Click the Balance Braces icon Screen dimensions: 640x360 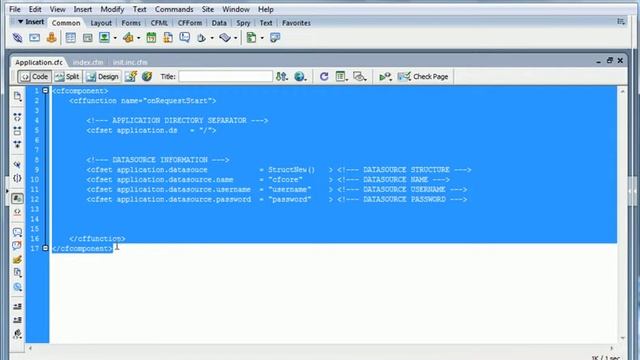(17, 178)
